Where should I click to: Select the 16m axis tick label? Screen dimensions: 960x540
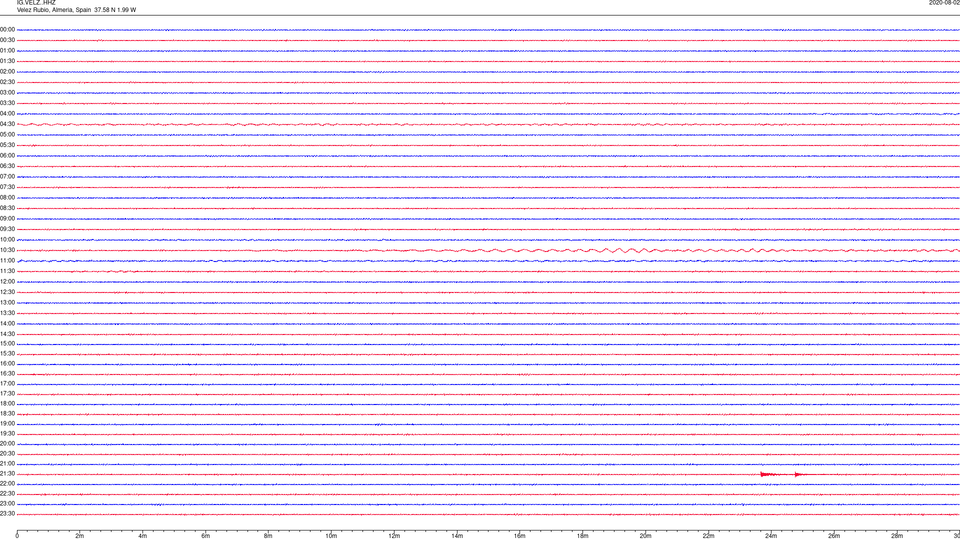(x=520, y=536)
